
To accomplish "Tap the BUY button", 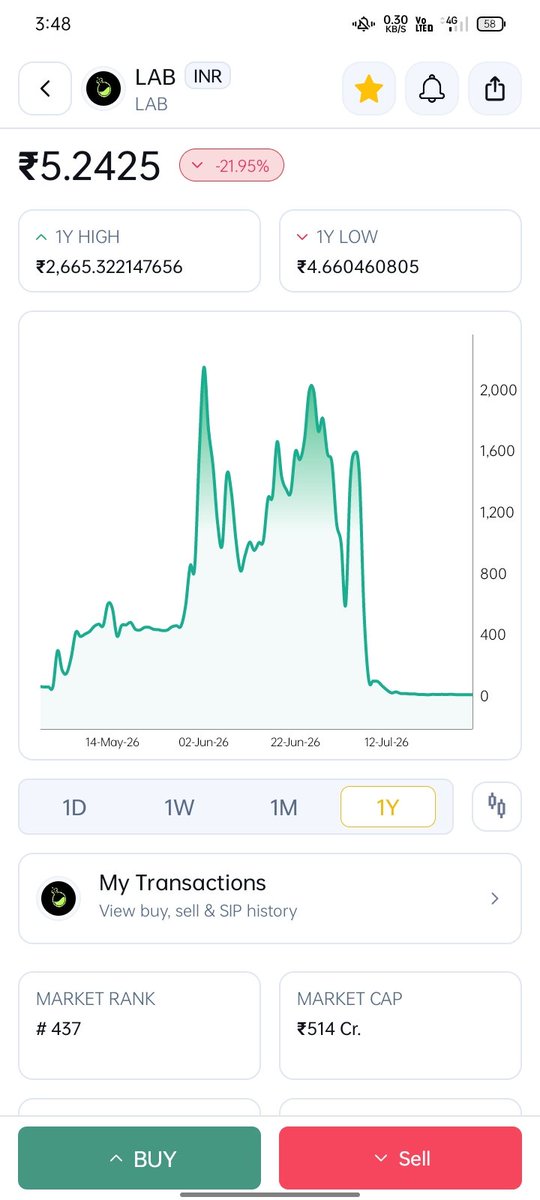I will click(140, 1159).
